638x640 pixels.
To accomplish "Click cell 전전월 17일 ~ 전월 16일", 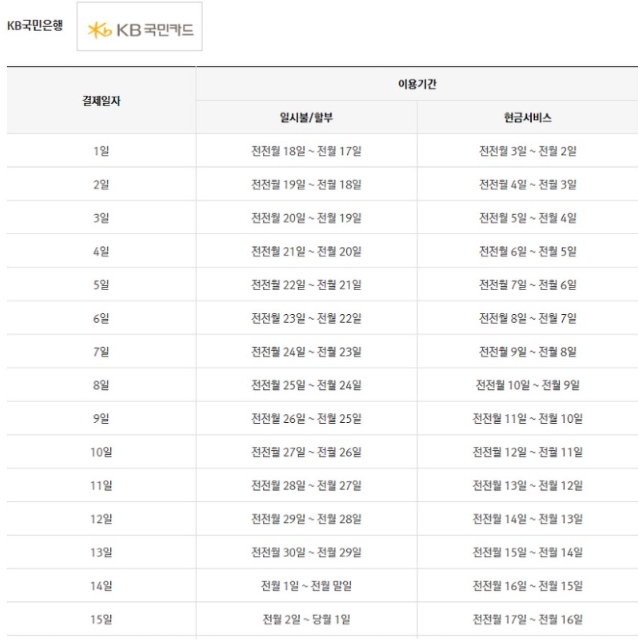I will coord(528,620).
